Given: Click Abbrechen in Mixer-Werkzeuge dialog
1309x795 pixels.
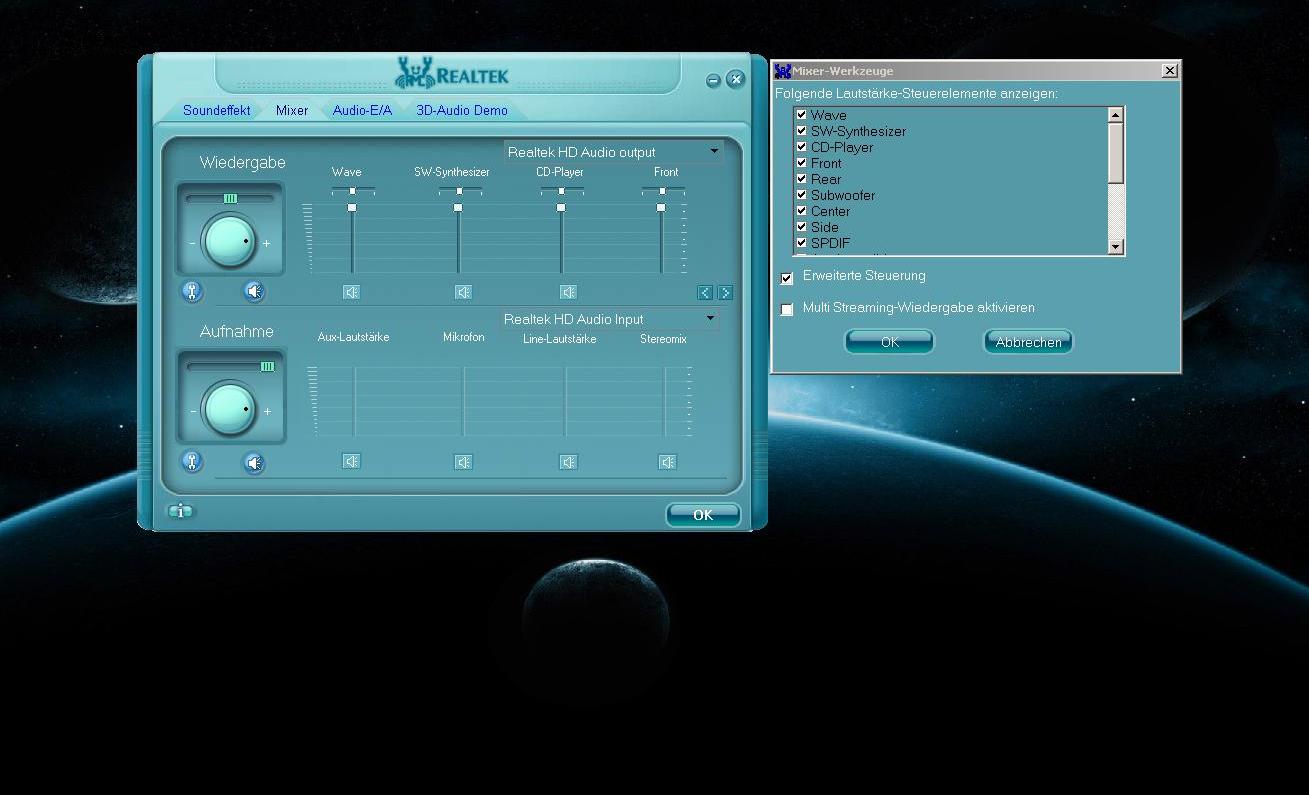Looking at the screenshot, I should [1028, 342].
